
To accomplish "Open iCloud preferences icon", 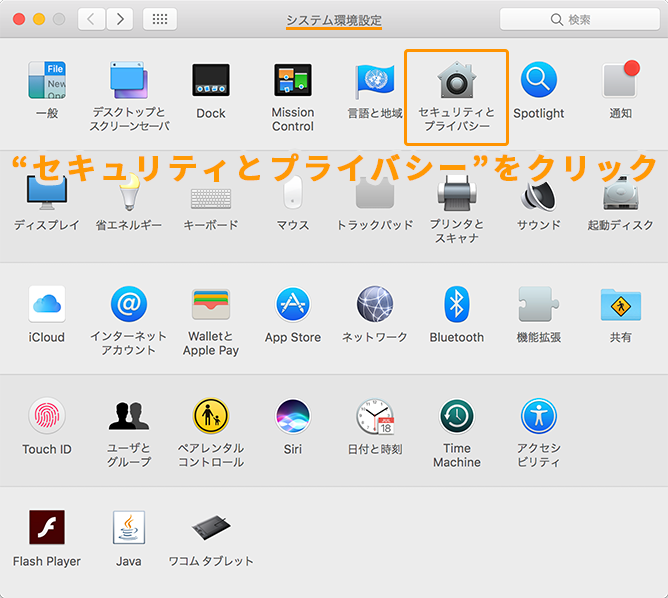I will point(47,304).
